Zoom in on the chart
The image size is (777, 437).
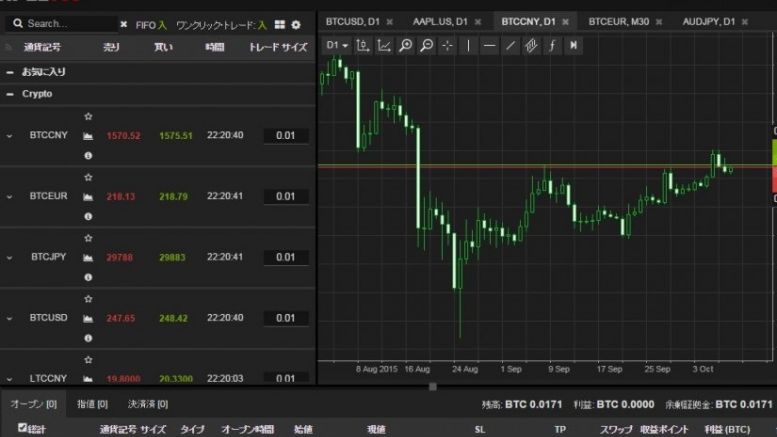[x=405, y=46]
